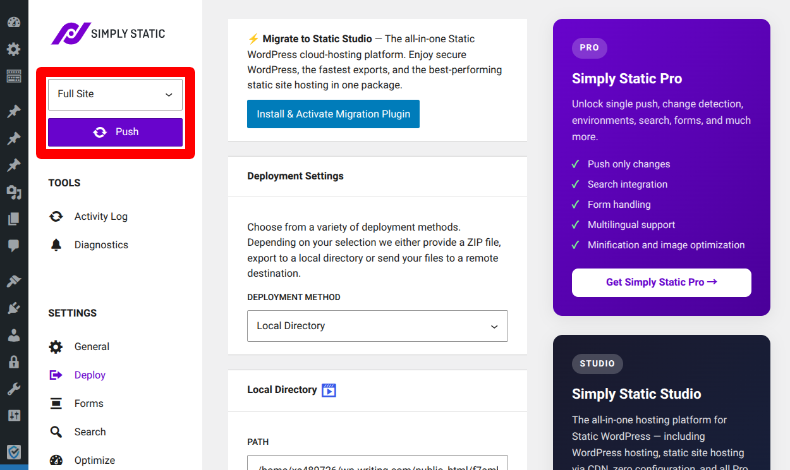The image size is (790, 470).
Task: Play the Local Directory video tutorial icon
Action: click(329, 390)
